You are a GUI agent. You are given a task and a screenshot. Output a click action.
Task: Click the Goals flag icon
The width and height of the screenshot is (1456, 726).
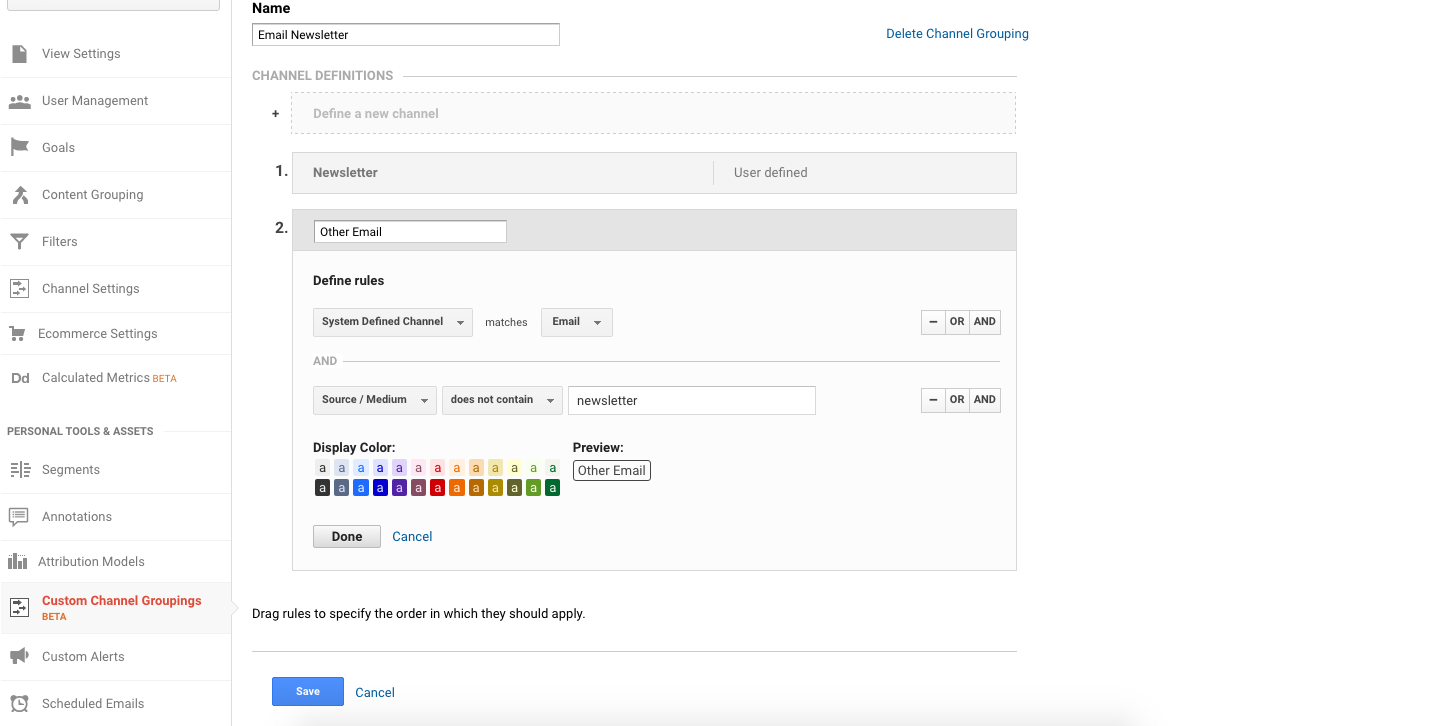pos(18,147)
